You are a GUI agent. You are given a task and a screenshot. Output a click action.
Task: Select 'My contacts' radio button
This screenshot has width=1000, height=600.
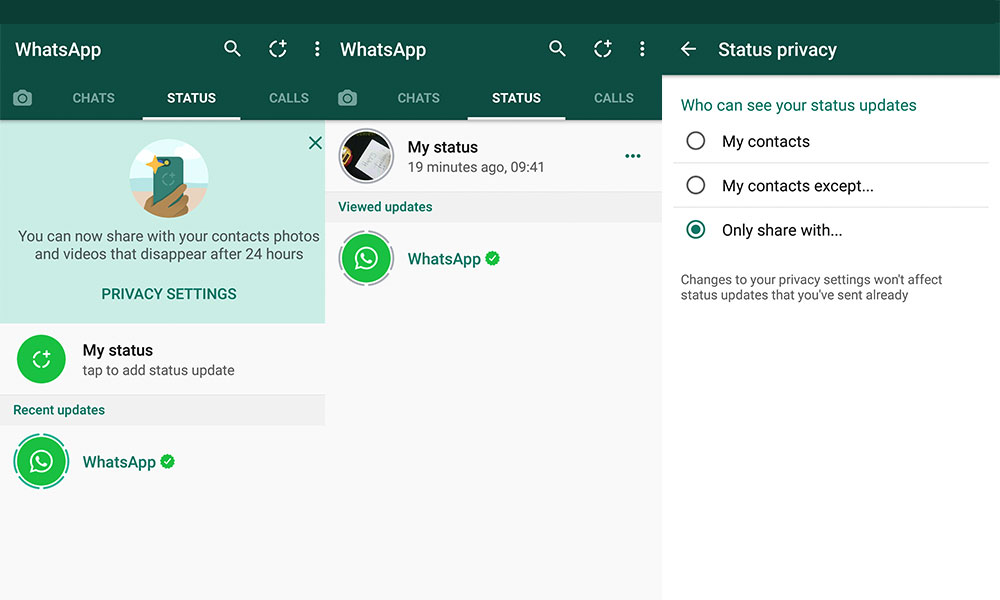coord(696,140)
